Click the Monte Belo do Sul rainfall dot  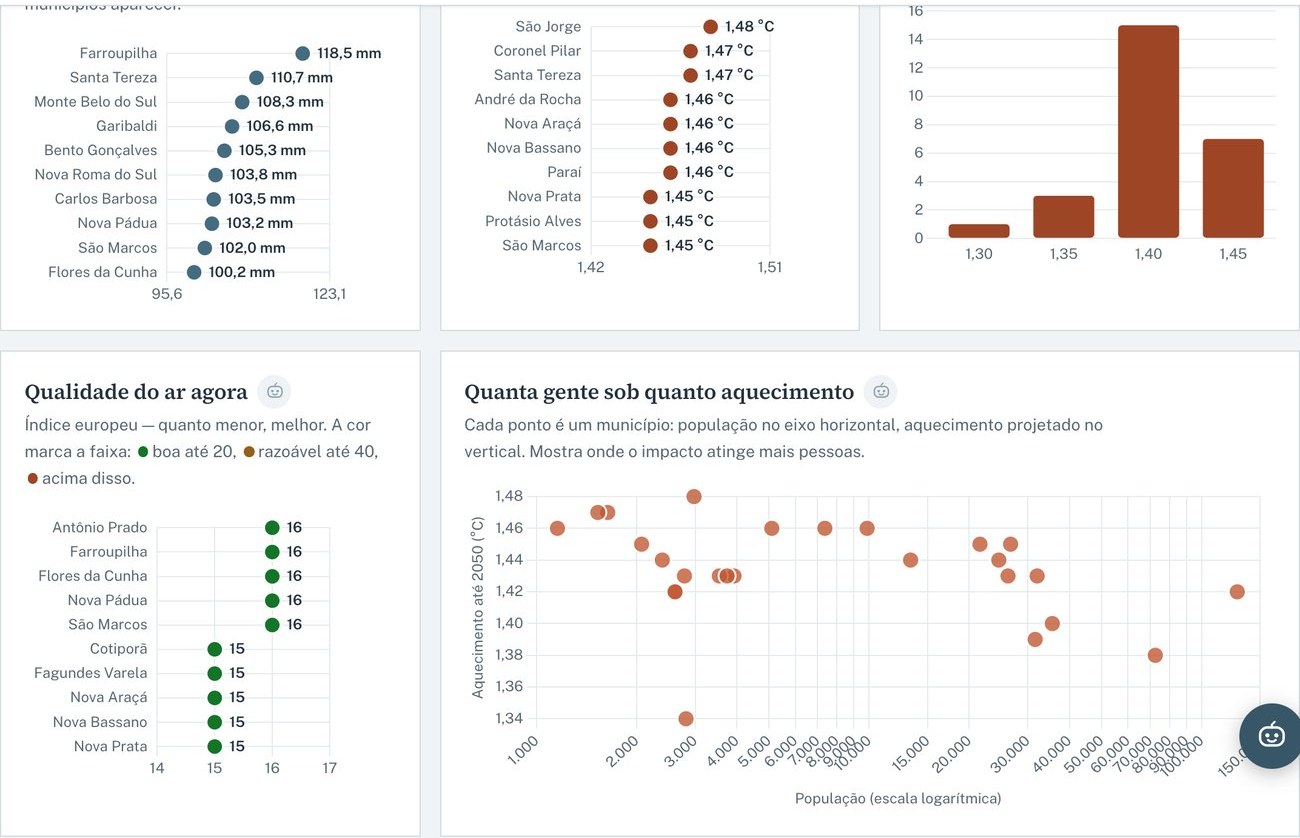(242, 102)
